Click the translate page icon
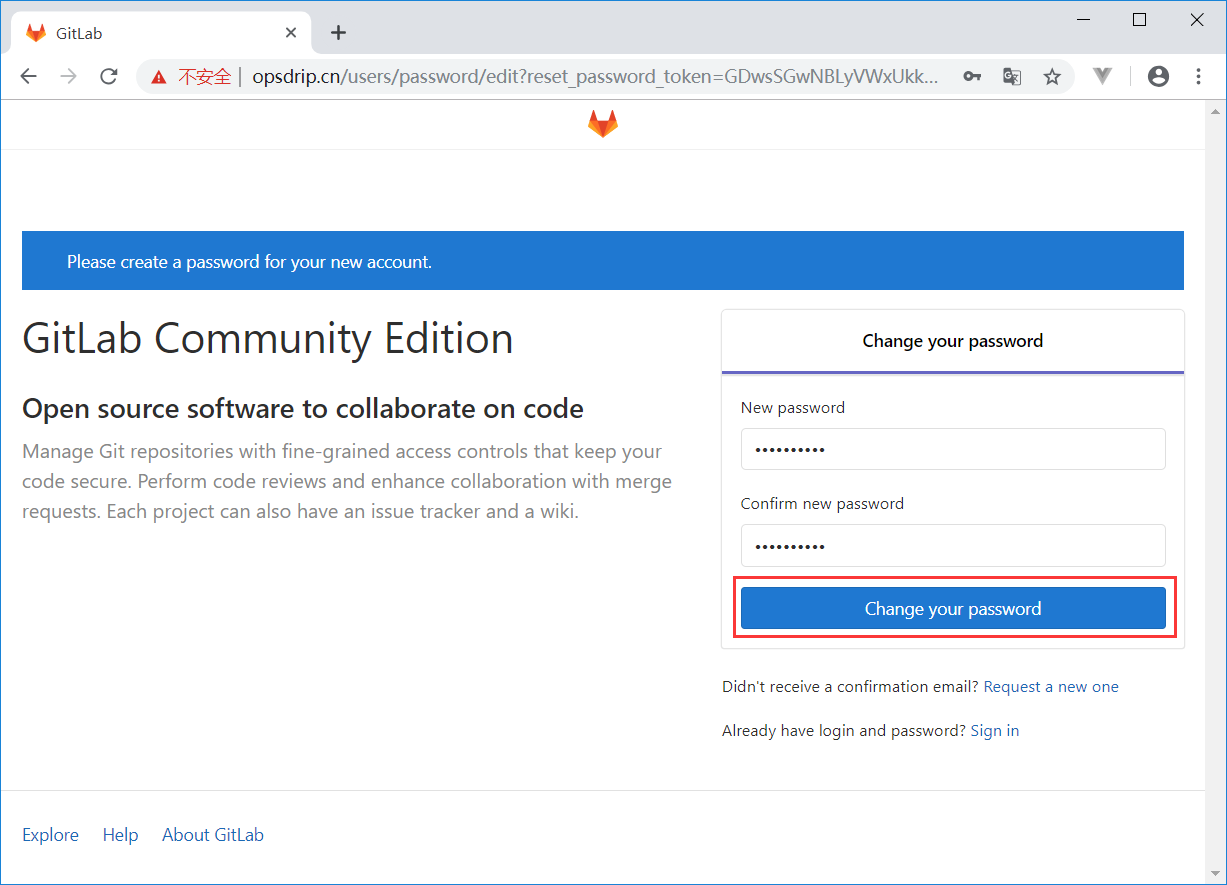 click(x=1012, y=77)
